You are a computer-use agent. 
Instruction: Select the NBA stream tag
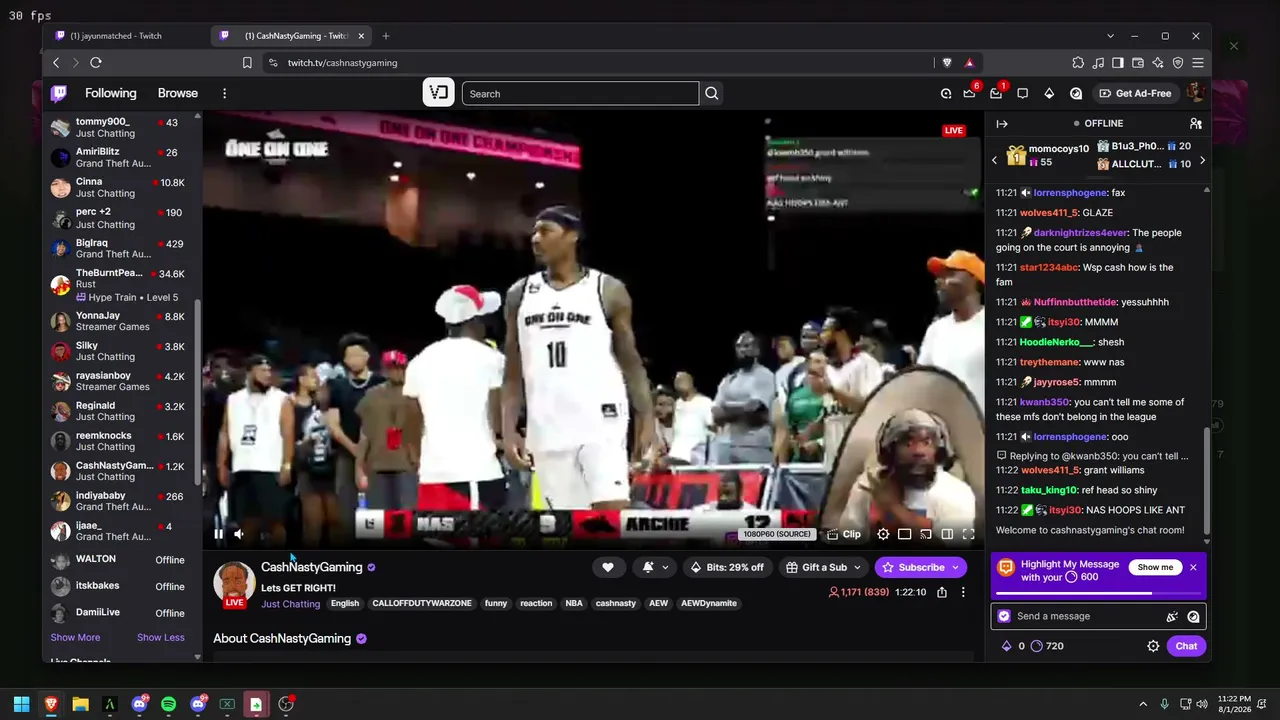[x=574, y=603]
